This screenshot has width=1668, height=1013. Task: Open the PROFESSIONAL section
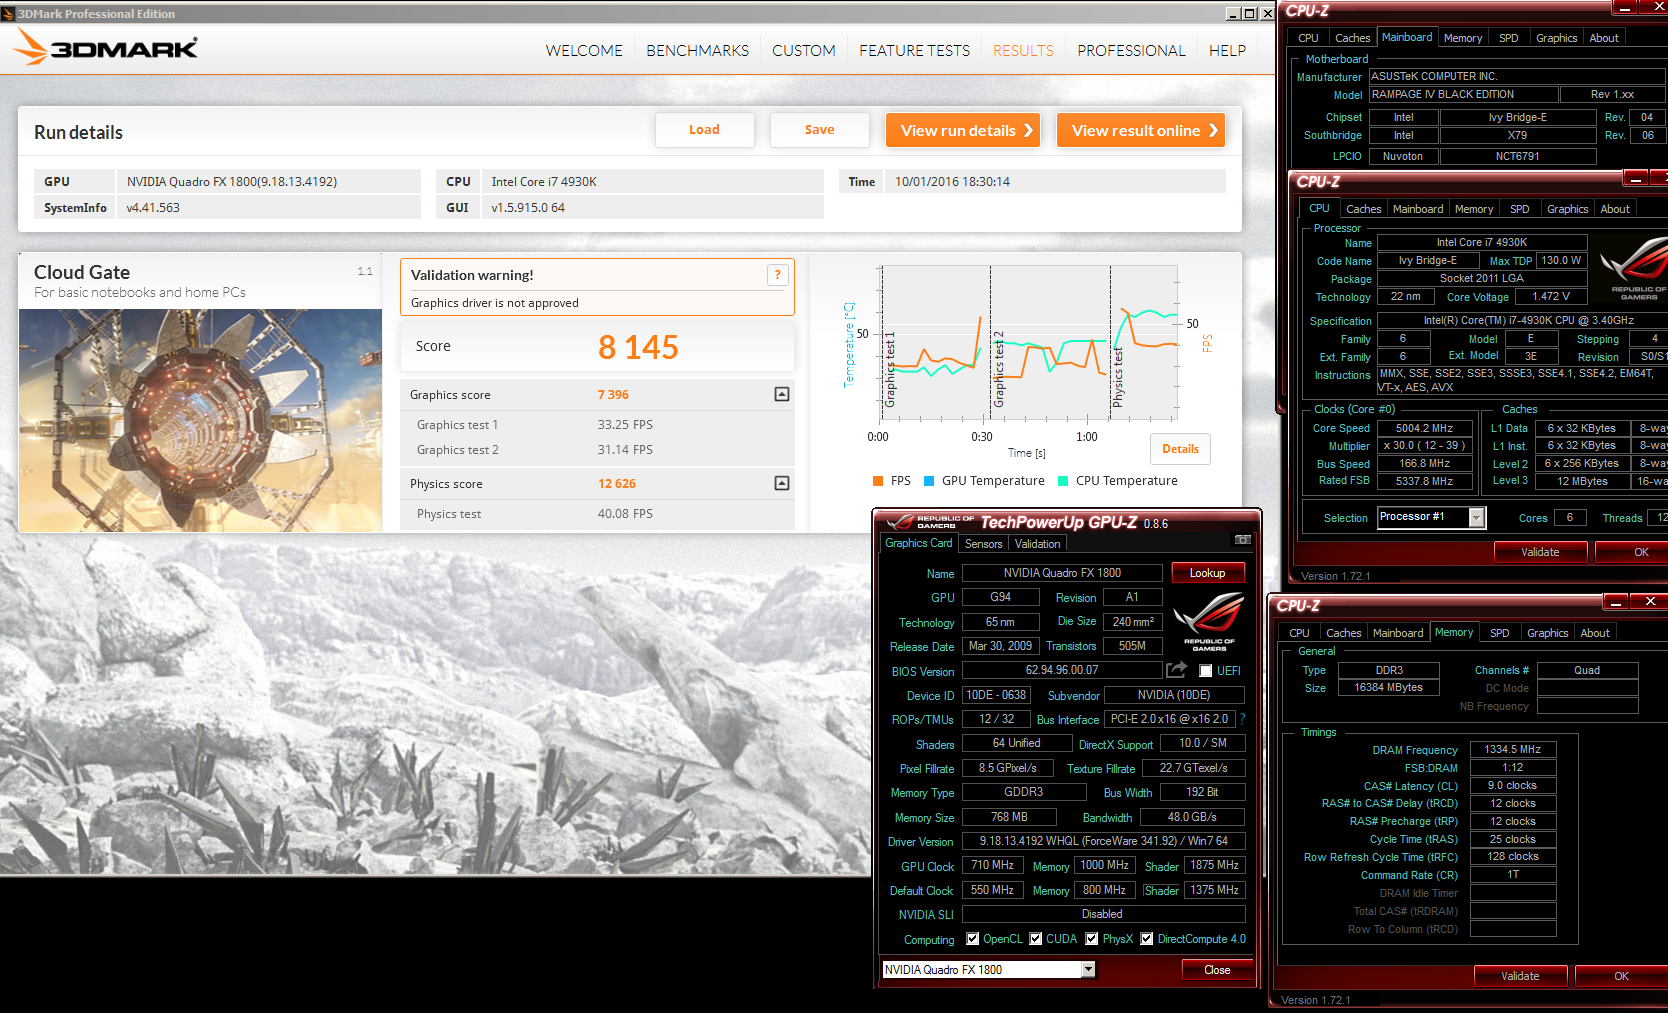[x=1131, y=51]
